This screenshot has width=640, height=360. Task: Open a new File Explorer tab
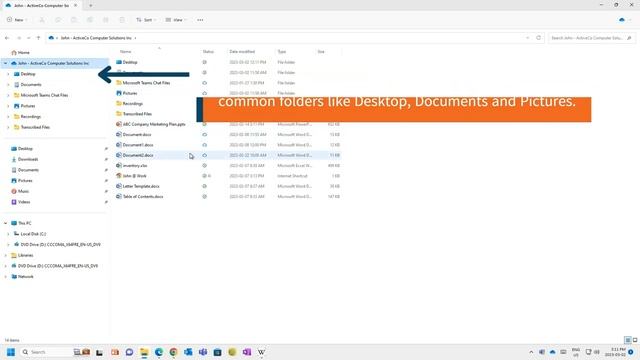tap(91, 5)
